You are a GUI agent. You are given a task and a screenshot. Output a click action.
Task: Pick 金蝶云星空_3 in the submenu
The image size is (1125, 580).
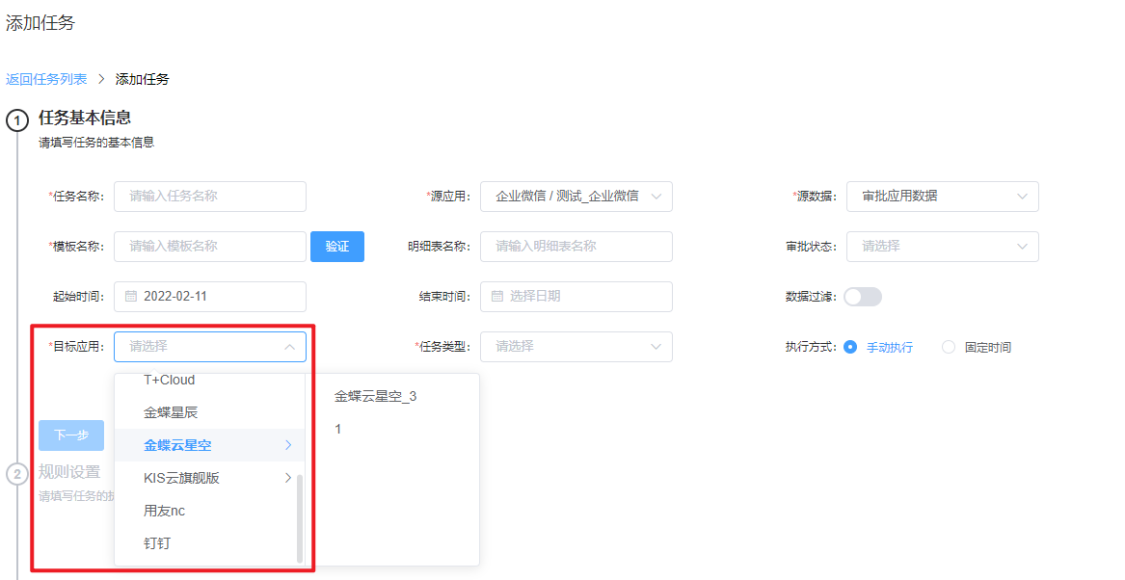coord(375,397)
